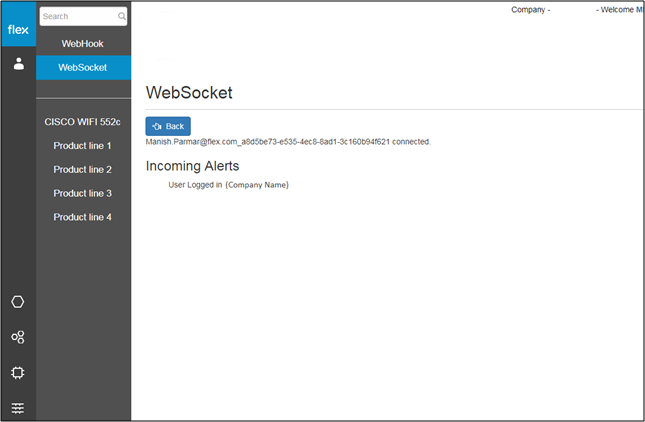
Task: Click the User Logged in alert
Action: [x=228, y=185]
